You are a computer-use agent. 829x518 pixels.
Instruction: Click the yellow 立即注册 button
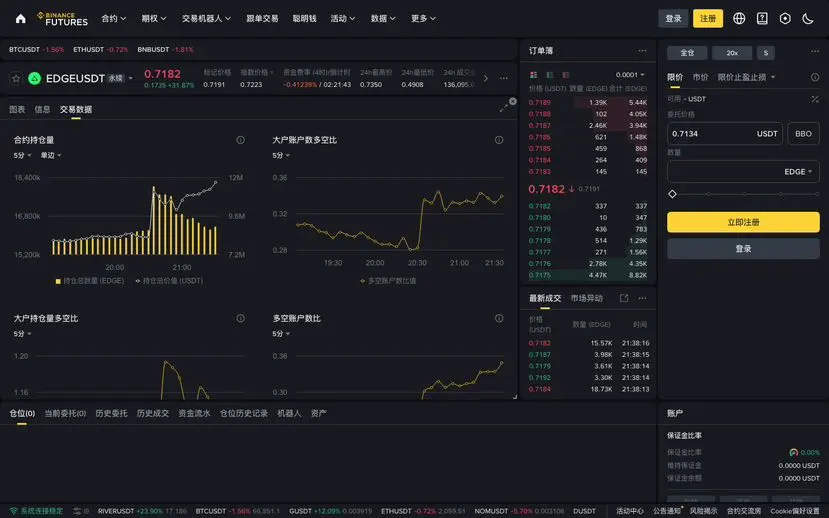tap(743, 223)
